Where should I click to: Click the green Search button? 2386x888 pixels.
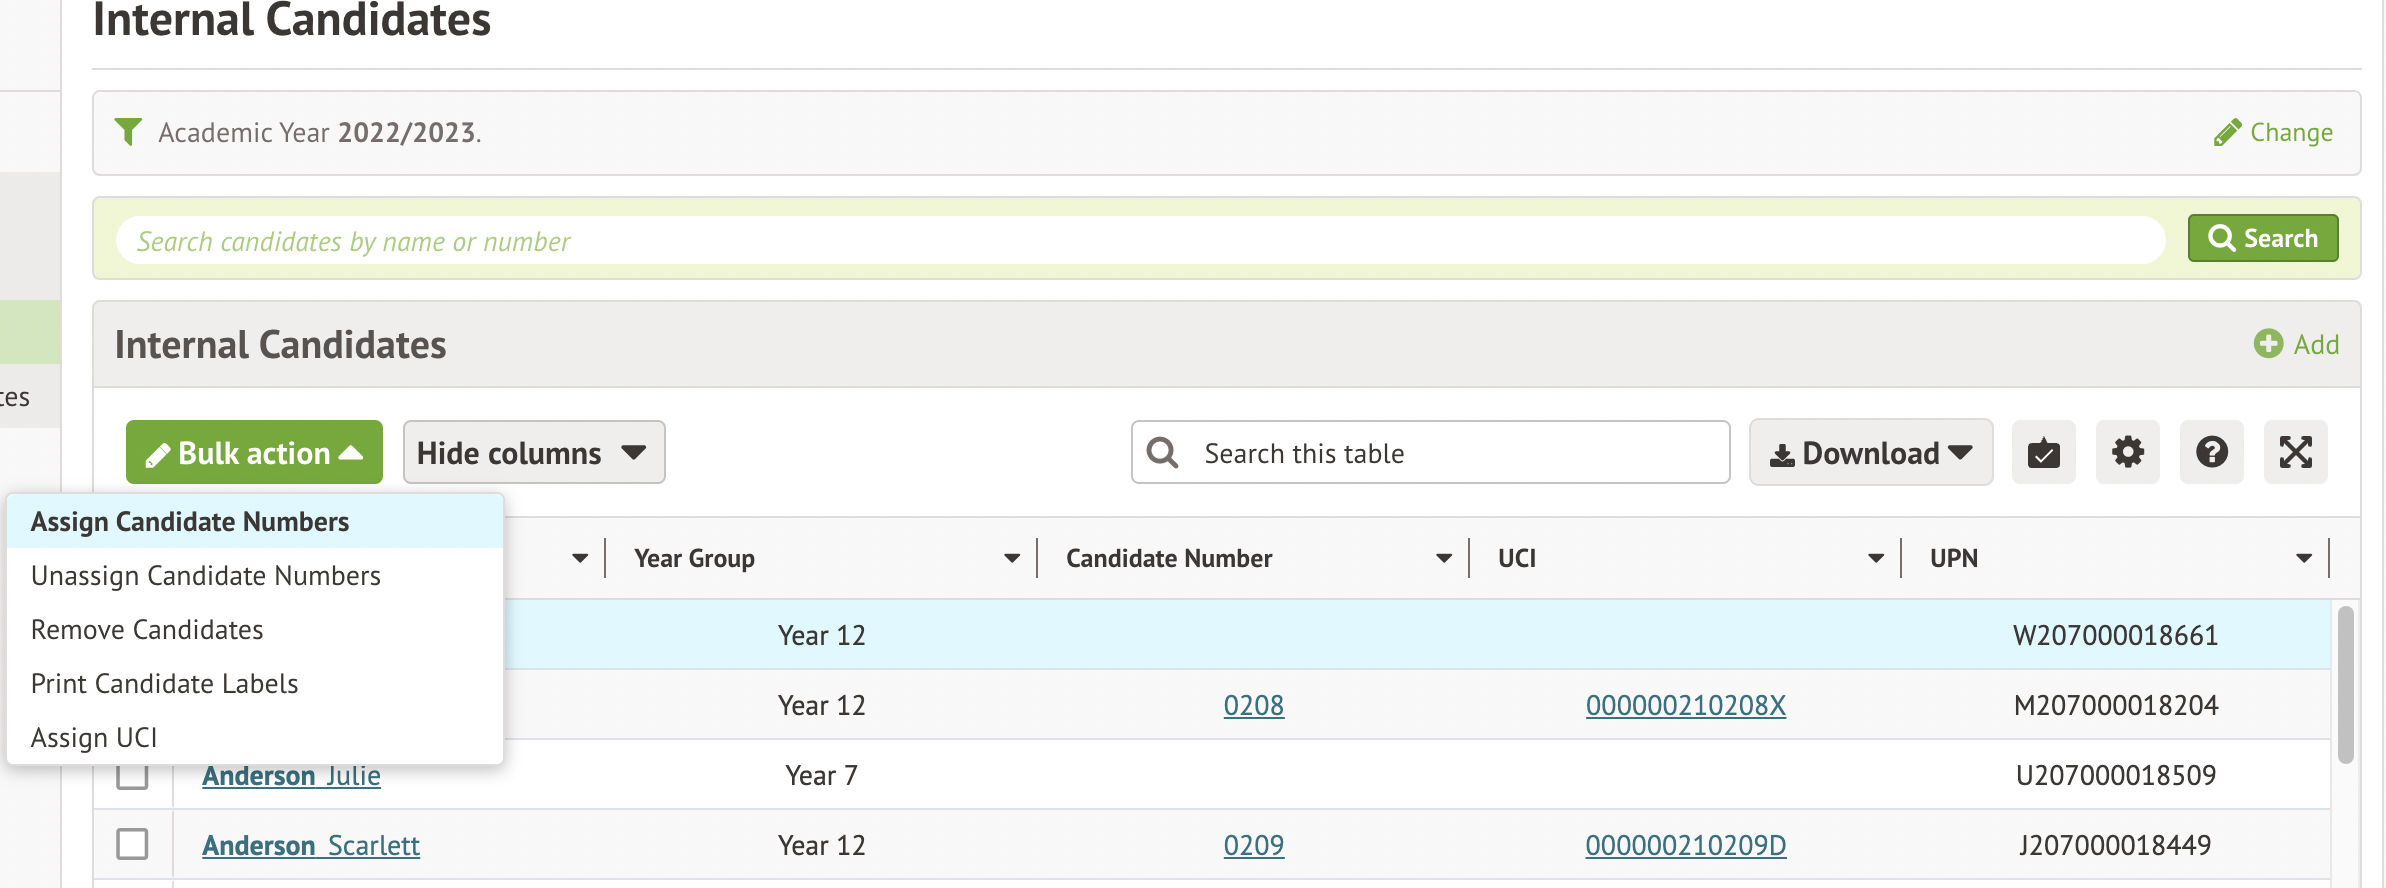click(2262, 239)
